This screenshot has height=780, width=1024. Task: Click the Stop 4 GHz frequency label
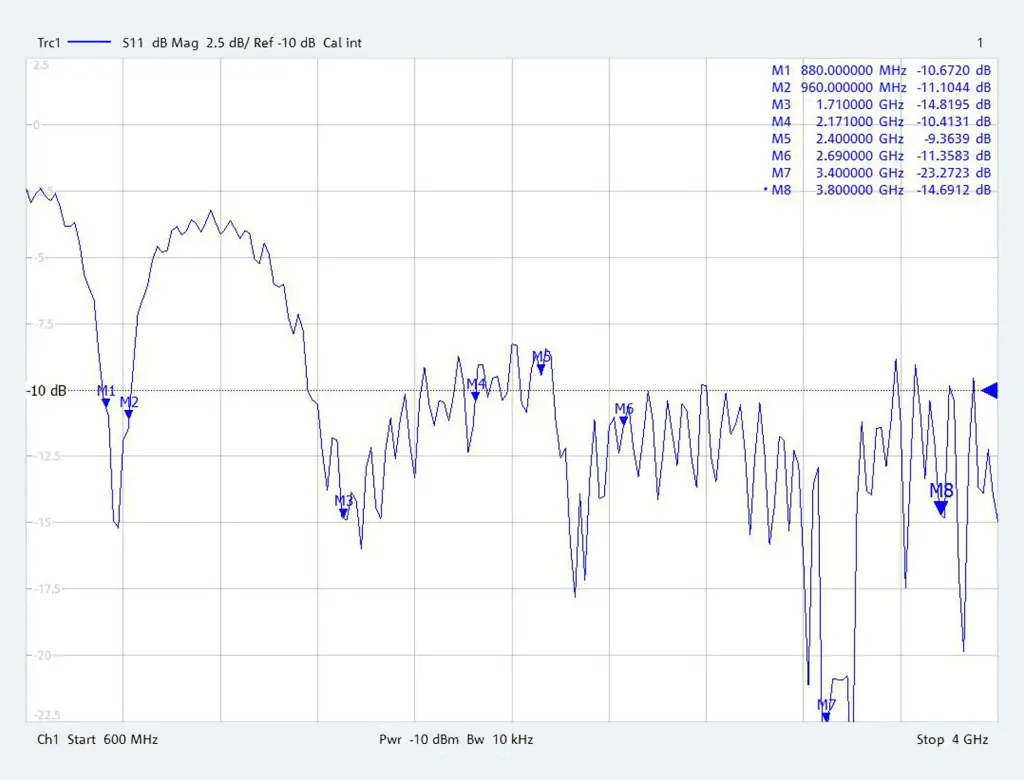point(952,739)
